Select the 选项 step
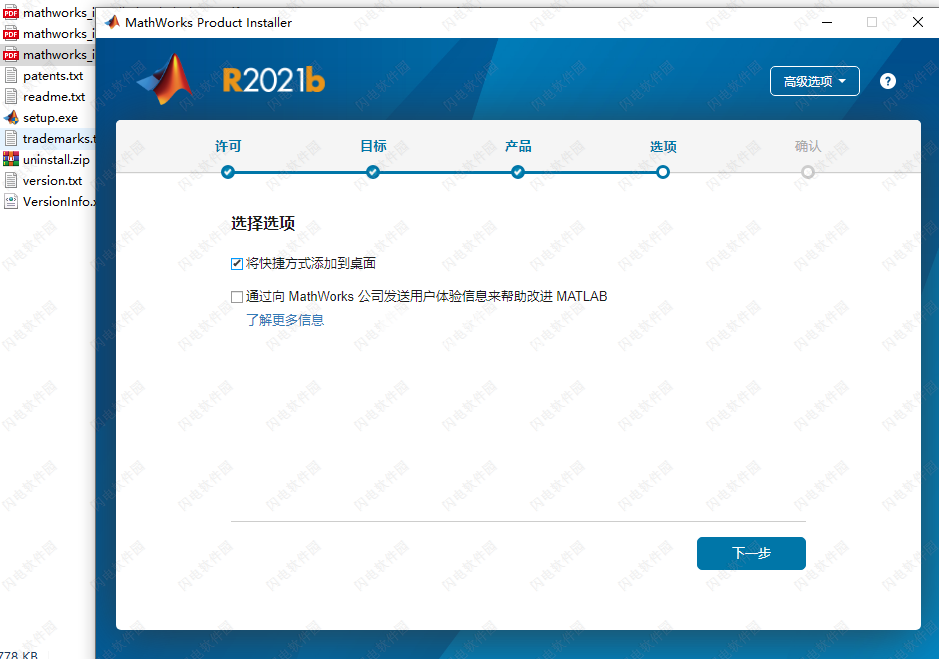Viewport: 939px width, 659px height. coord(662,172)
